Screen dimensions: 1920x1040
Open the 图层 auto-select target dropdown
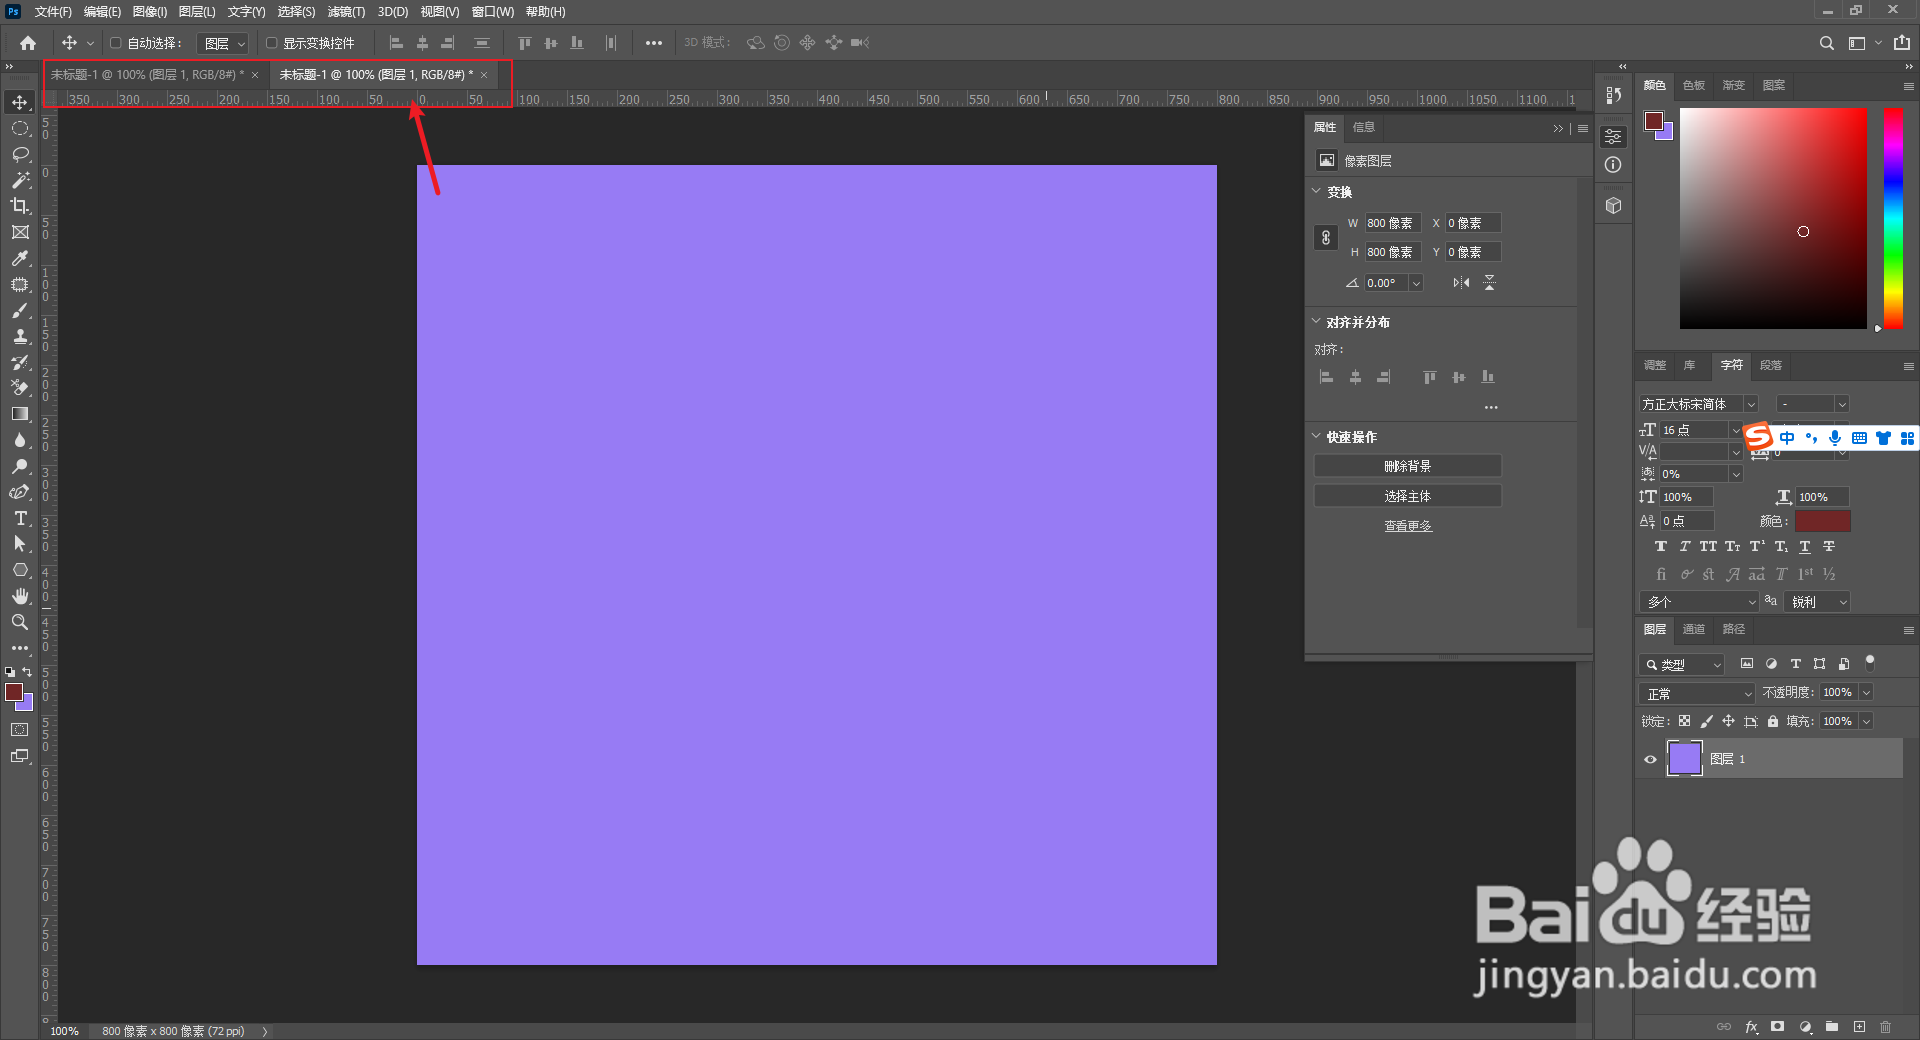tap(222, 43)
